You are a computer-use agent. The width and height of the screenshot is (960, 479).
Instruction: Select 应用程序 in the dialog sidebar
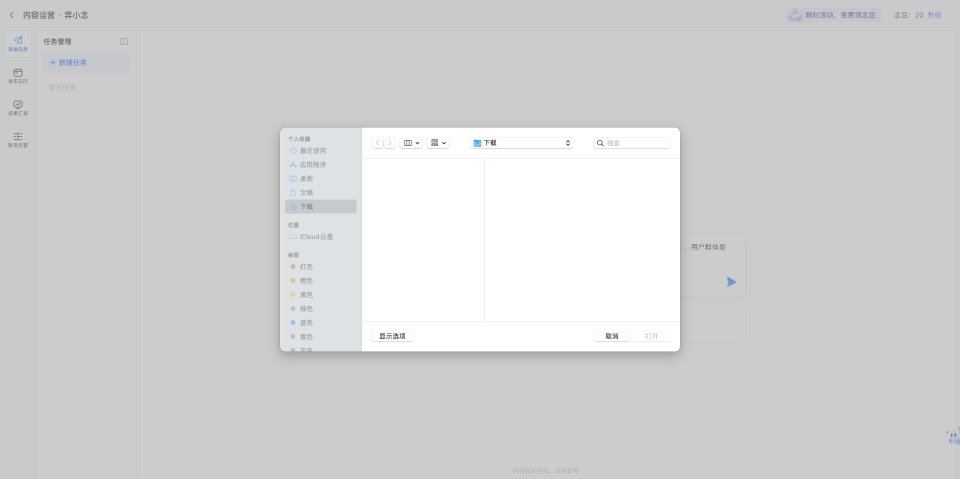(313, 165)
